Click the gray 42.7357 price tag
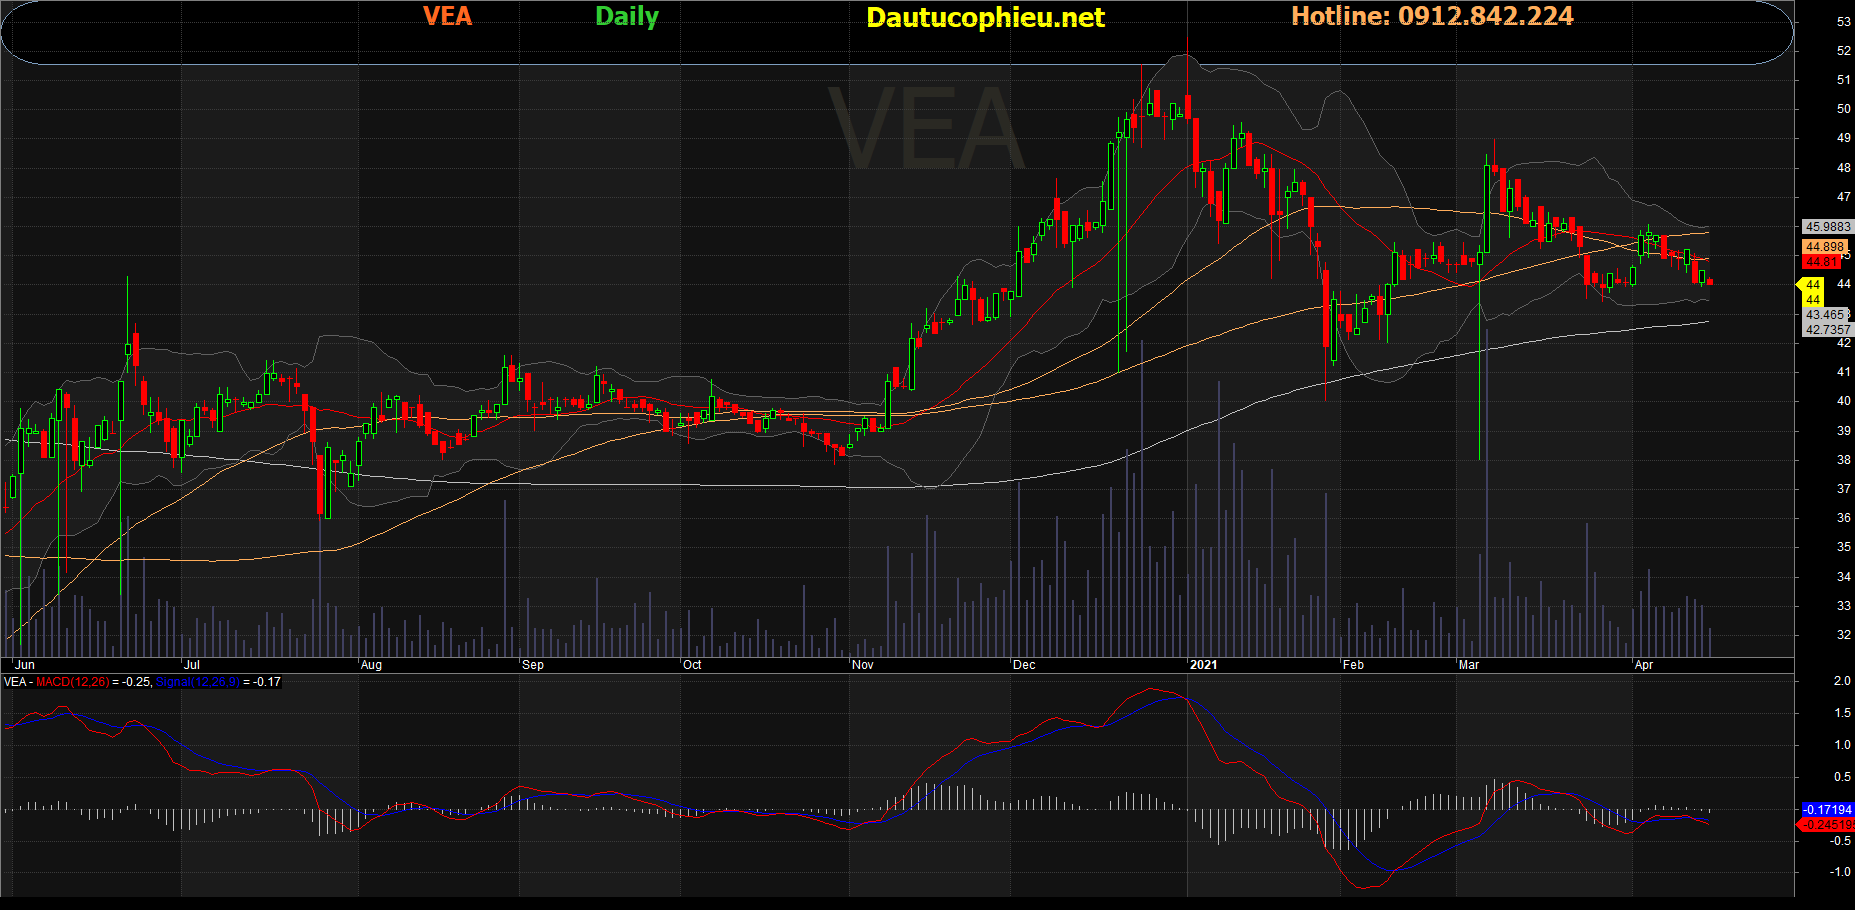 pos(1827,329)
